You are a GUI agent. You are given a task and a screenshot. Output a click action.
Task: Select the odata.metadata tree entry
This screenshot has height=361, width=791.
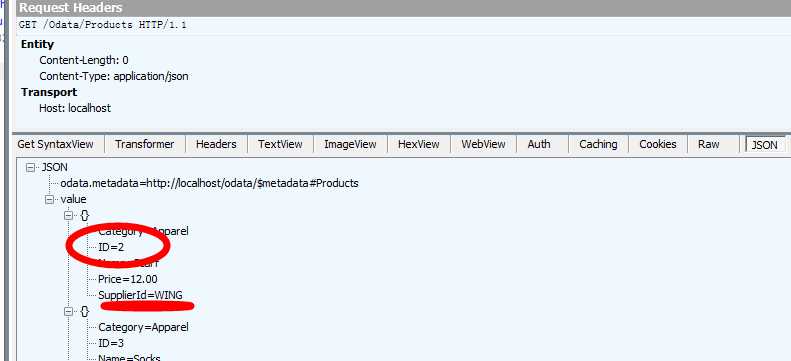209,184
